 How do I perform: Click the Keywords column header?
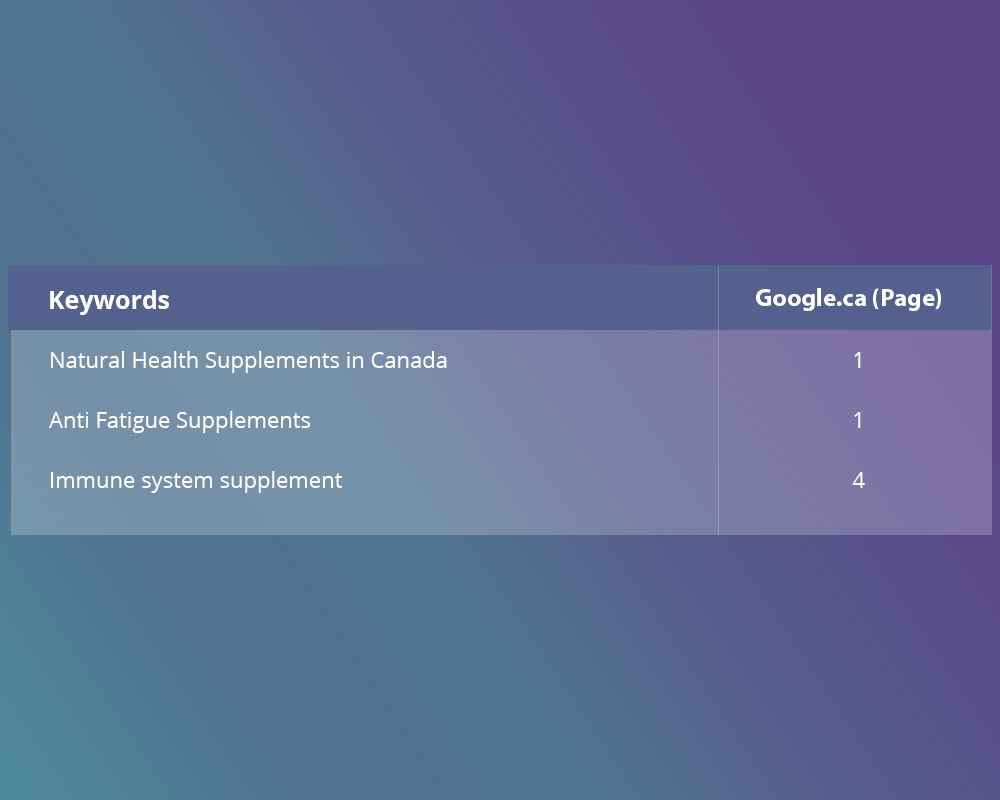[x=109, y=300]
